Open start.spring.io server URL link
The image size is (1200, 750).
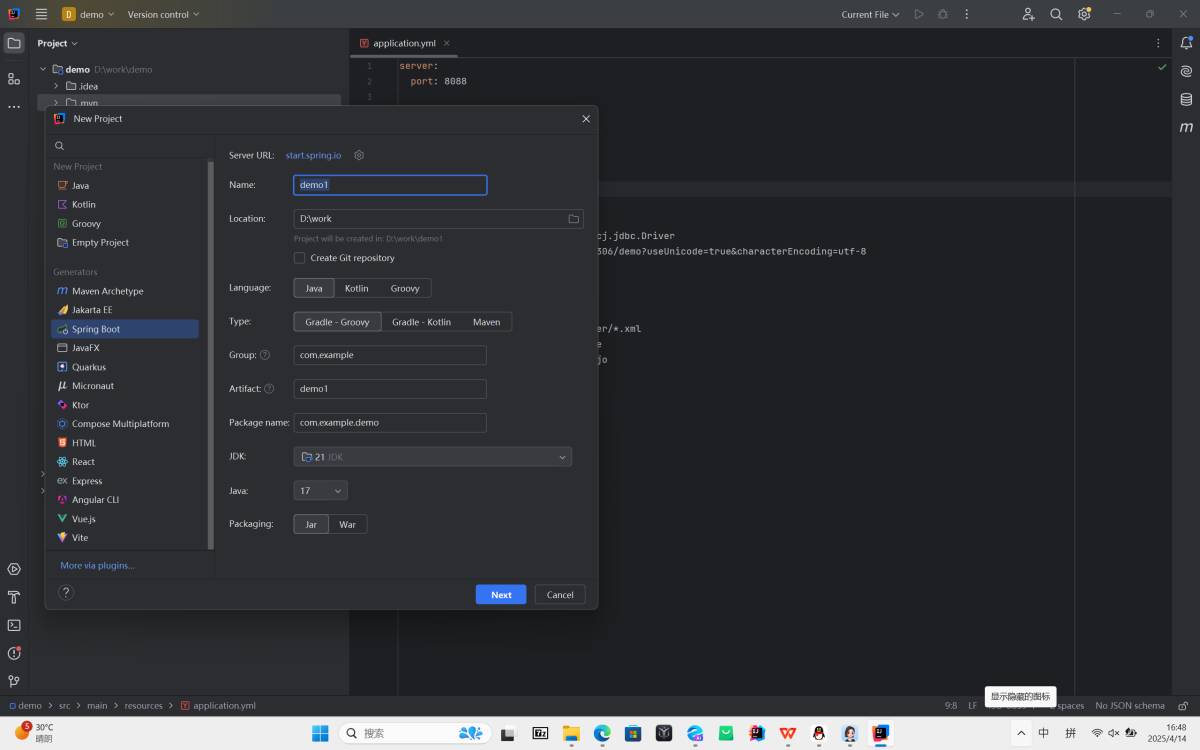click(x=313, y=155)
